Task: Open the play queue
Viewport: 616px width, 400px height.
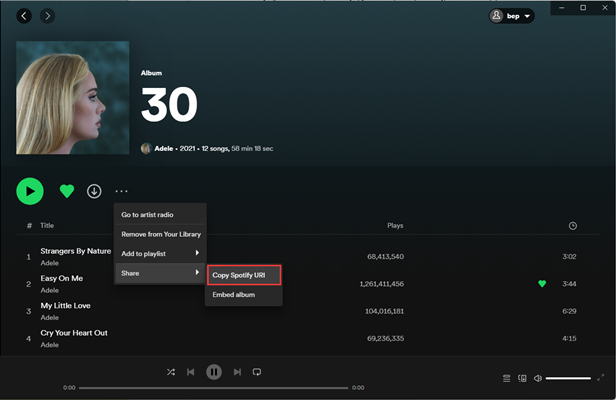Action: pyautogui.click(x=507, y=378)
